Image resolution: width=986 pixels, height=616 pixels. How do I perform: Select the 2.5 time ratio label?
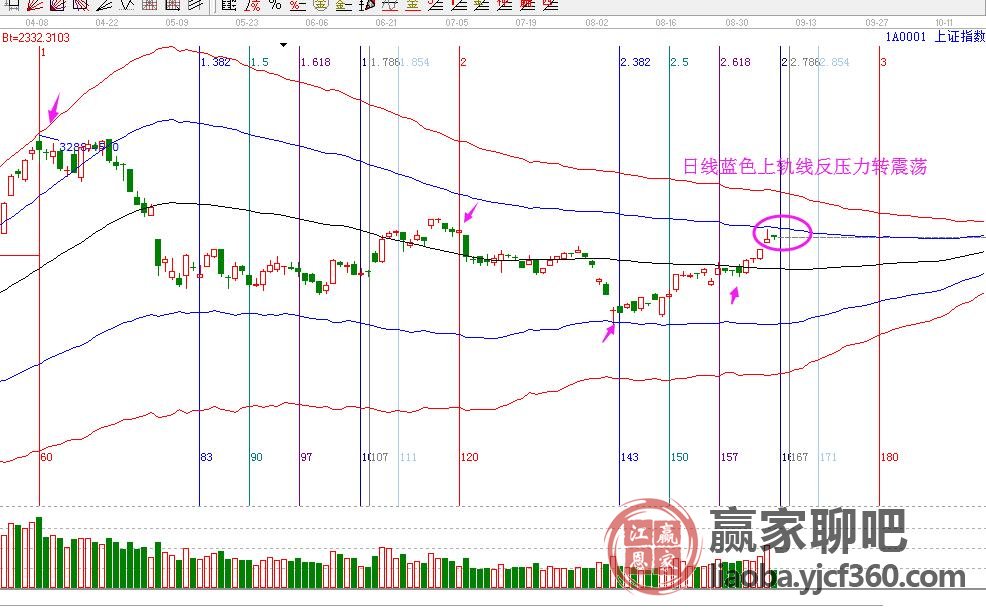pos(679,62)
